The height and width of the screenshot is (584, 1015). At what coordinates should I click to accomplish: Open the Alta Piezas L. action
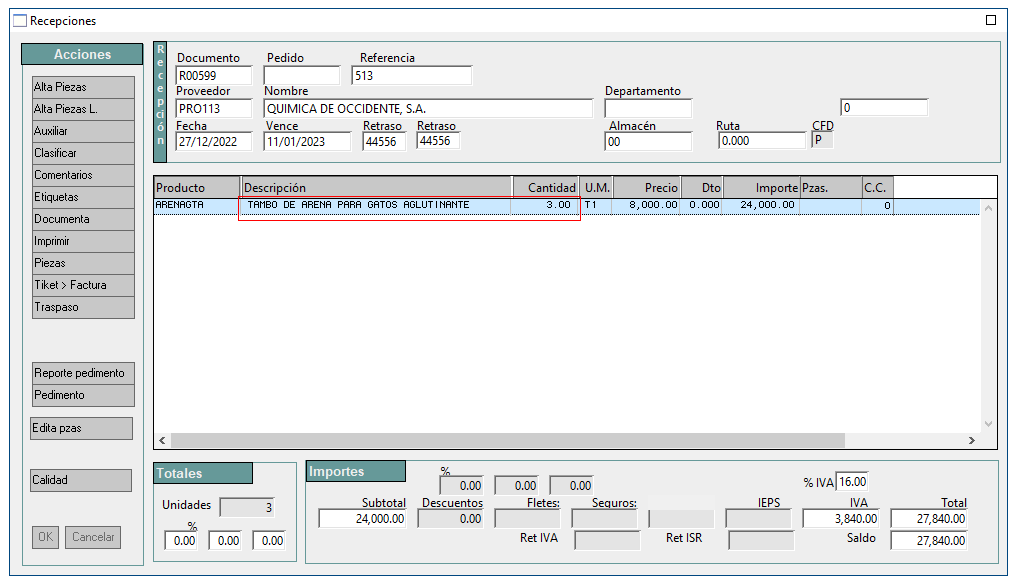(84, 109)
